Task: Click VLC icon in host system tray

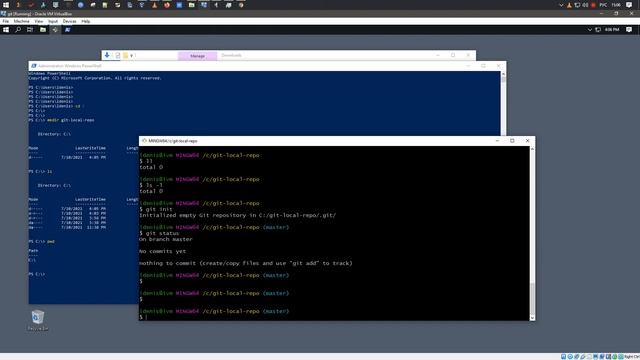Action: pyautogui.click(x=569, y=5)
